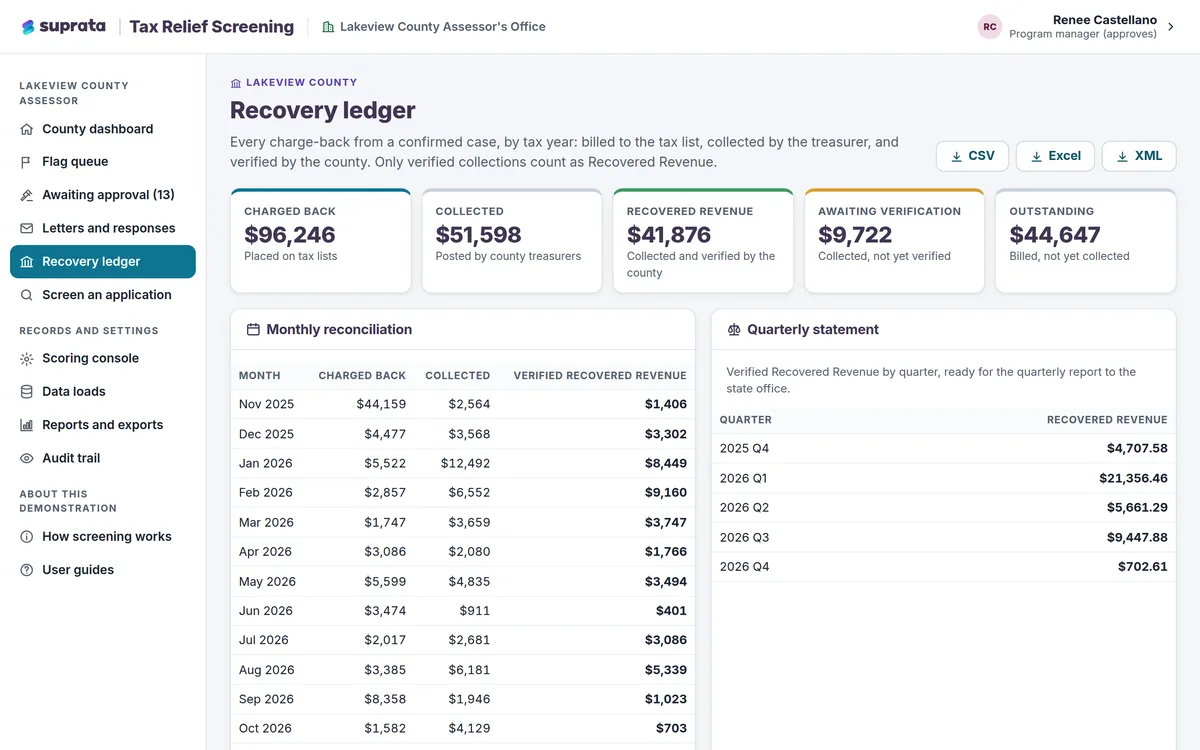The width and height of the screenshot is (1200, 750).
Task: Click the Suprata logo icon
Action: (x=28, y=27)
